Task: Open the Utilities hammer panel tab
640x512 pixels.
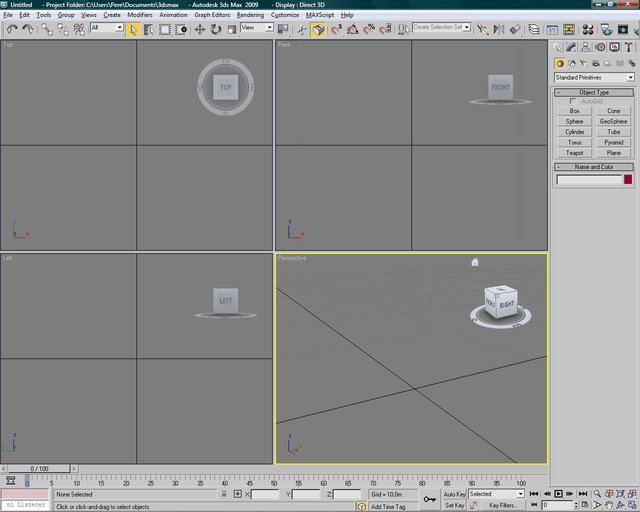Action: [x=628, y=47]
